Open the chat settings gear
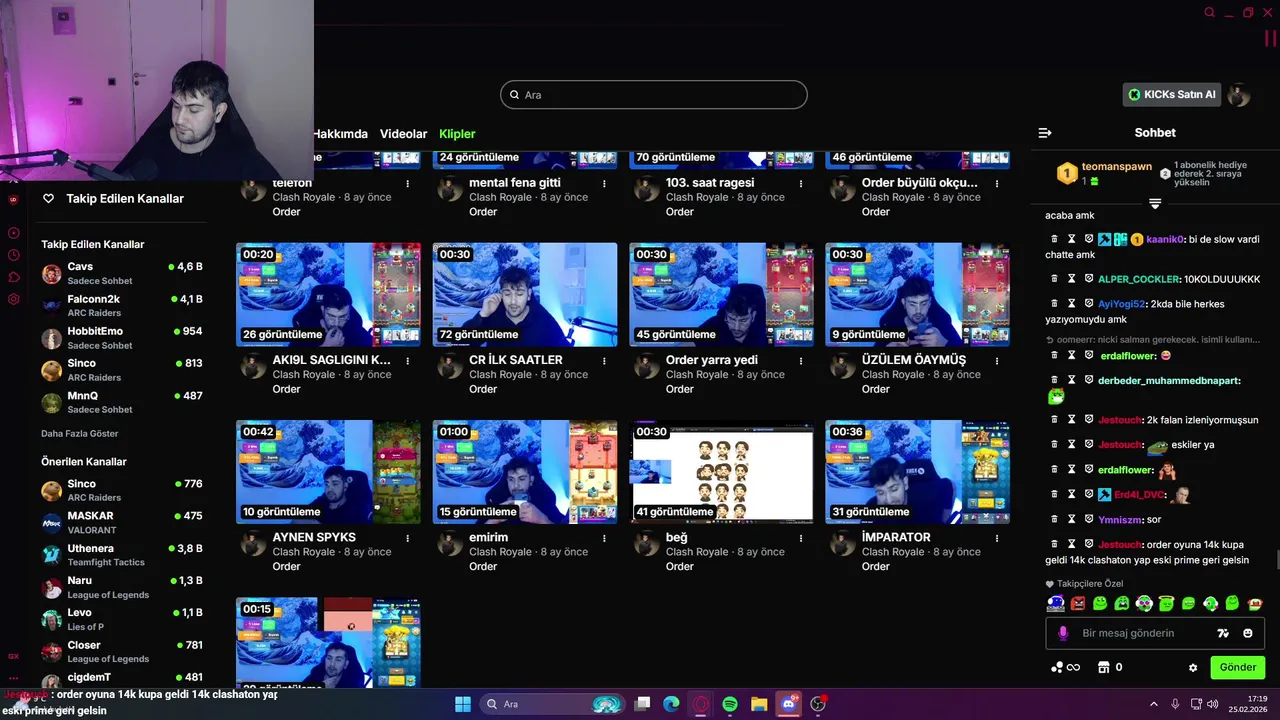Image resolution: width=1280 pixels, height=720 pixels. click(1193, 667)
